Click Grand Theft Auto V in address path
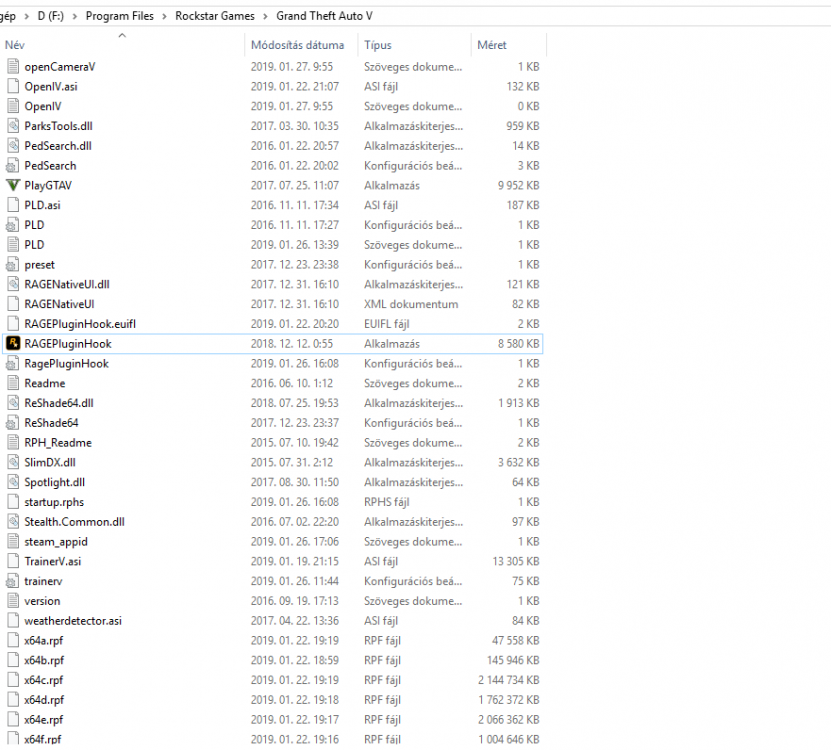 (x=324, y=16)
